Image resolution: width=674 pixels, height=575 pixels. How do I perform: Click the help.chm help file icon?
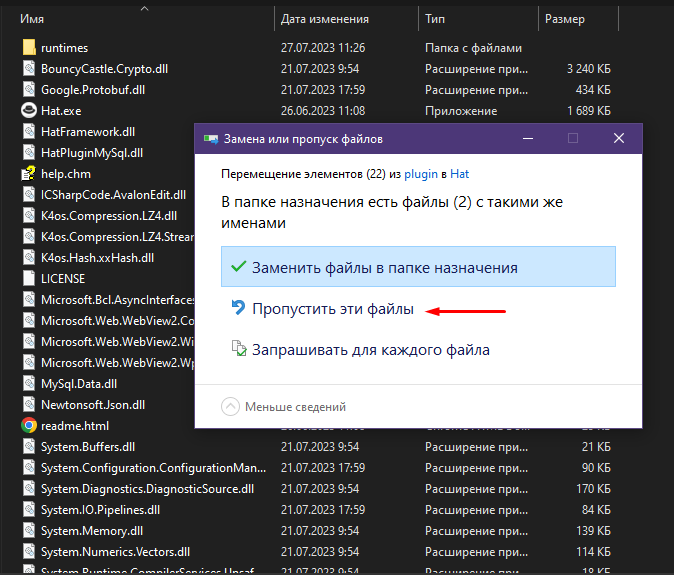(29, 173)
